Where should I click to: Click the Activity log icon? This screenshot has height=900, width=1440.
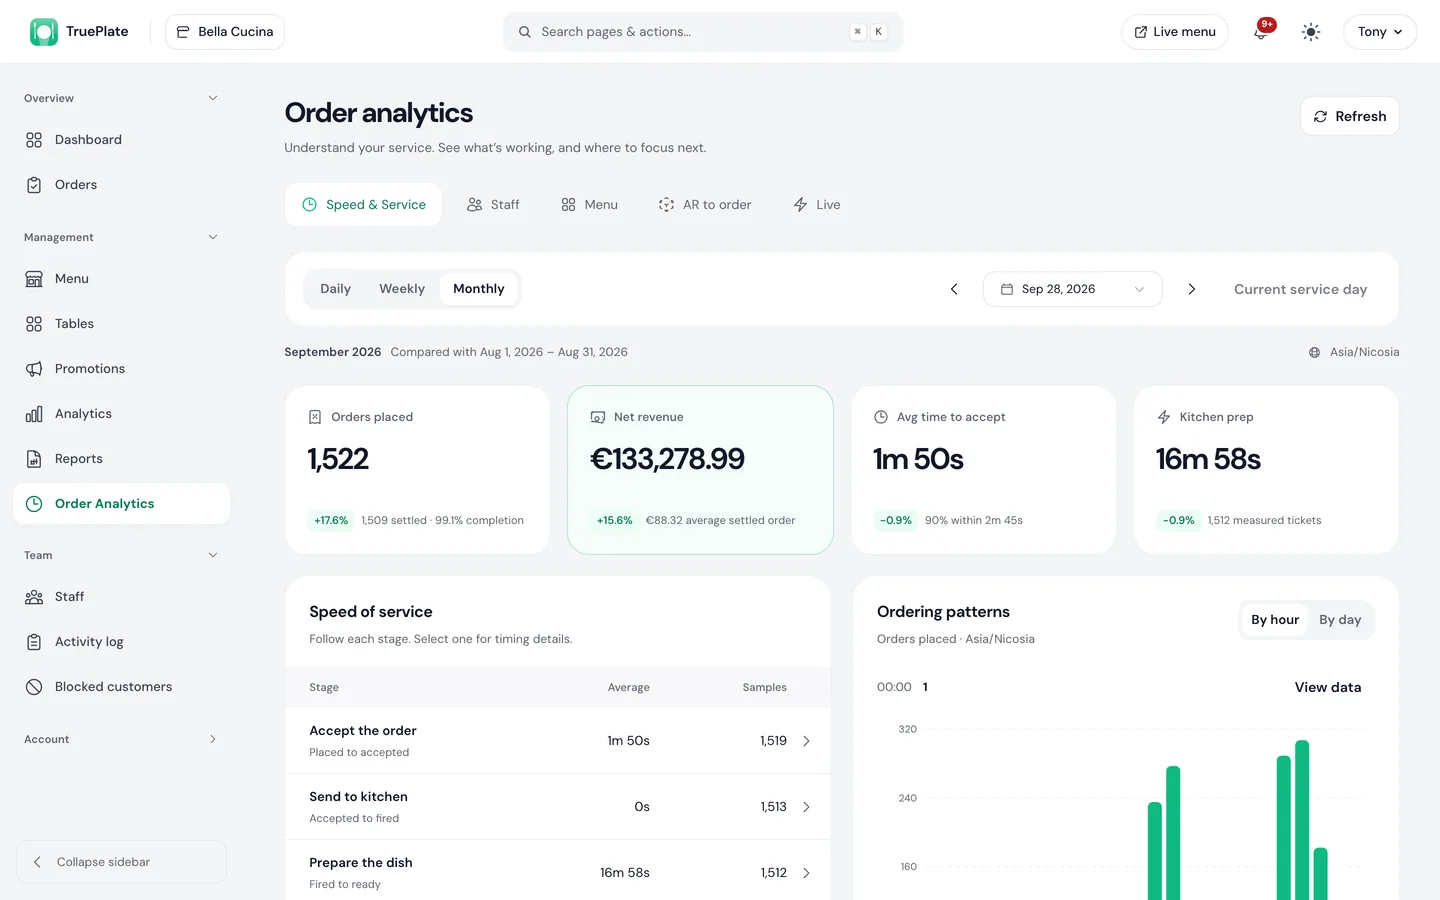[x=34, y=642]
